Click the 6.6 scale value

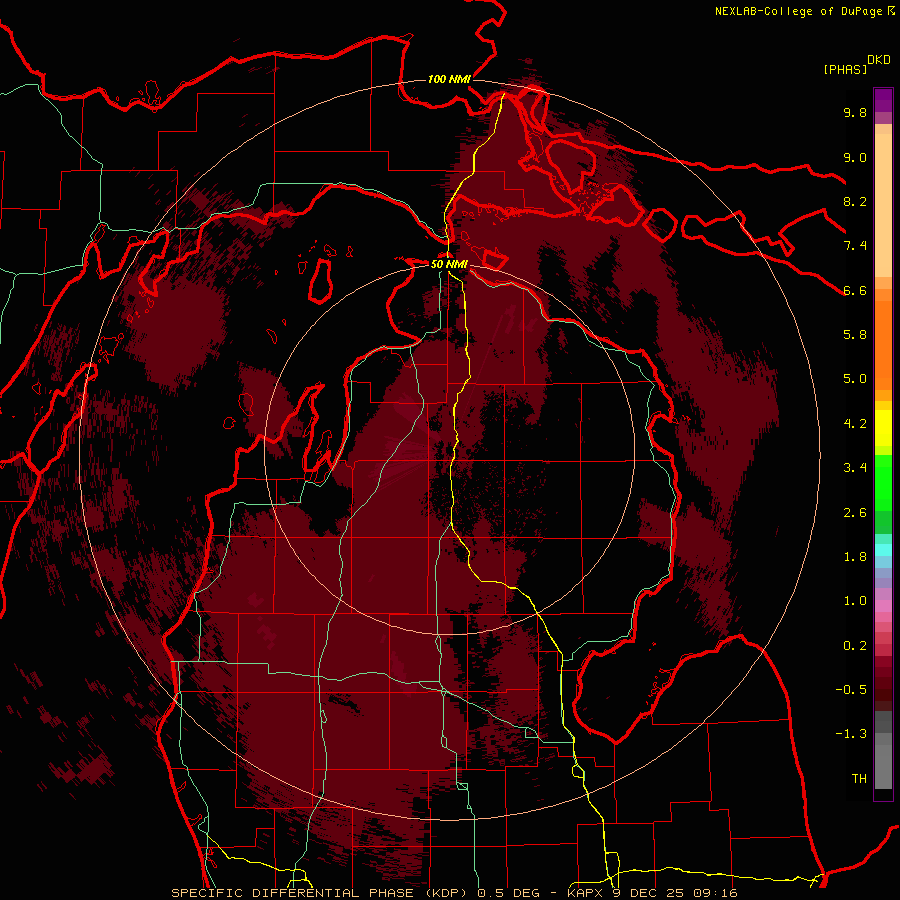pos(855,290)
